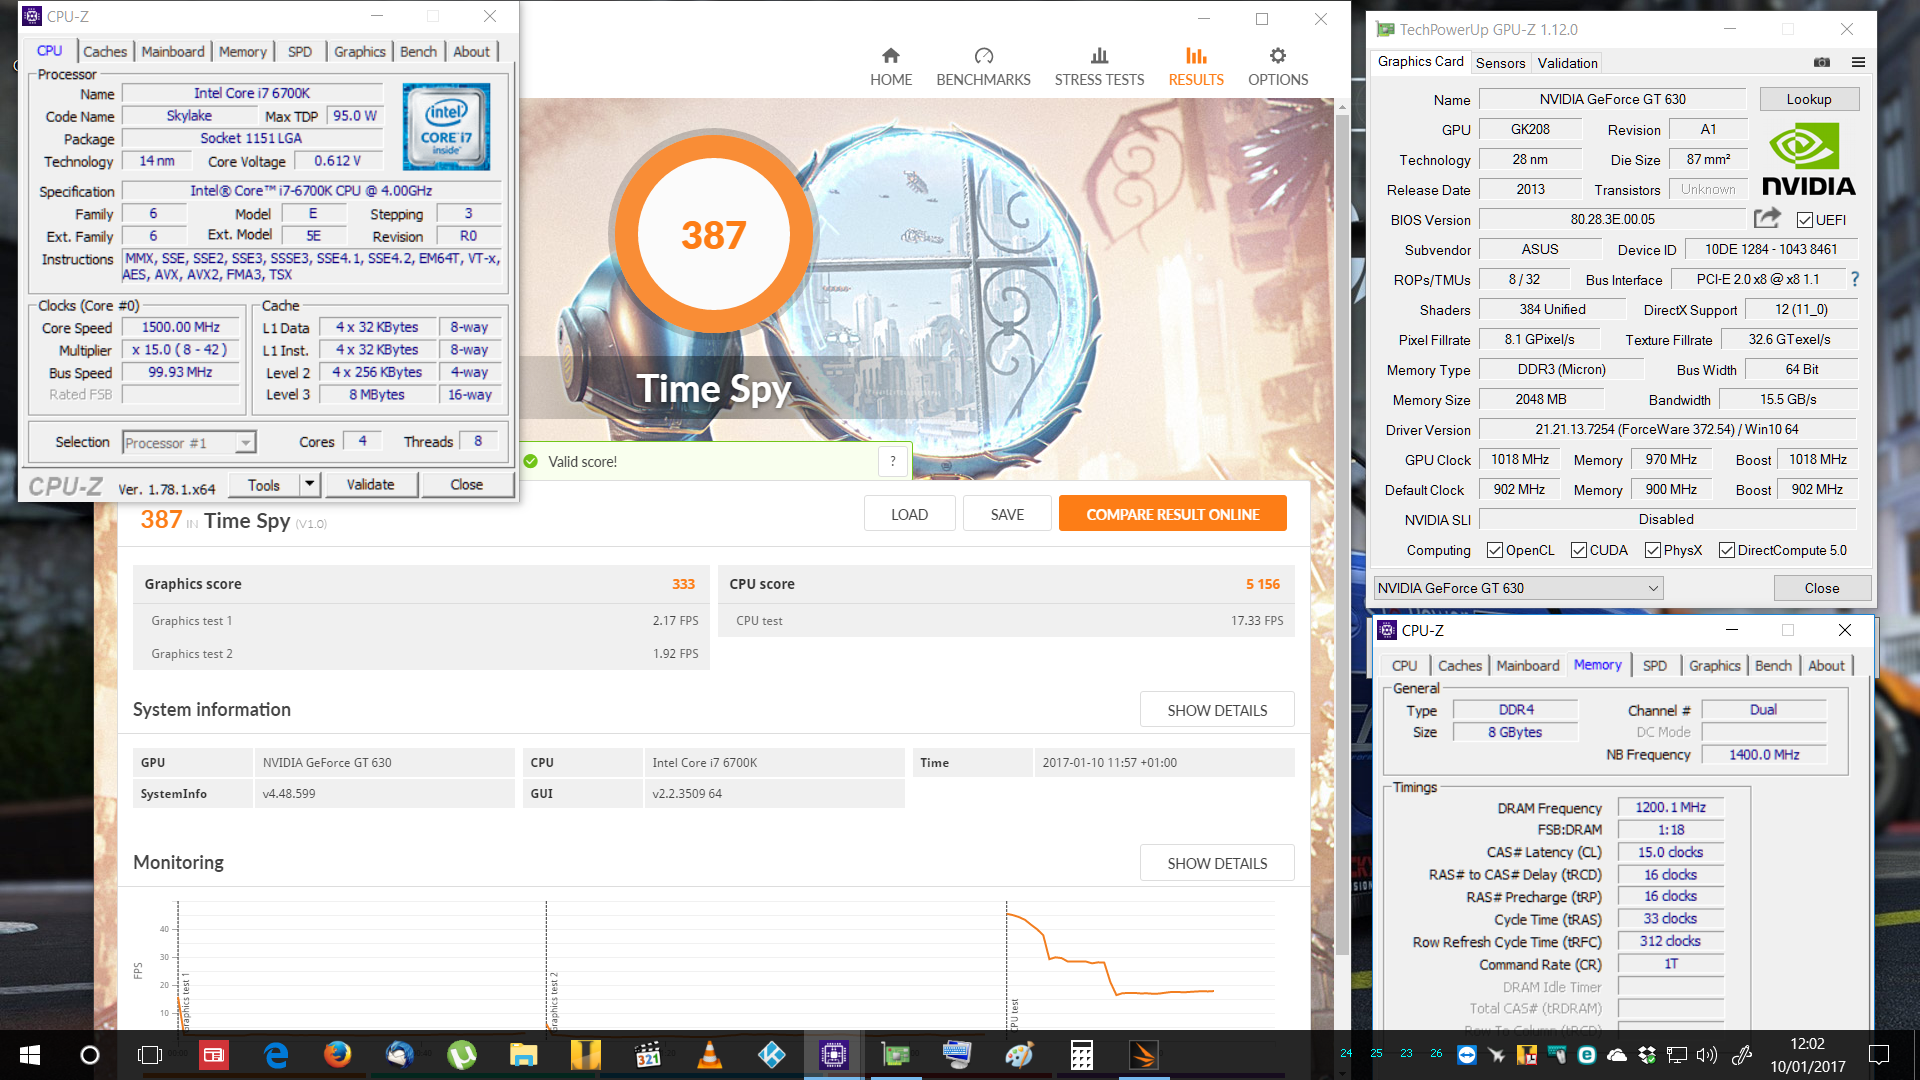Toggle the DirectCompute 5.0 checkbox
1920x1080 pixels.
click(x=1727, y=550)
